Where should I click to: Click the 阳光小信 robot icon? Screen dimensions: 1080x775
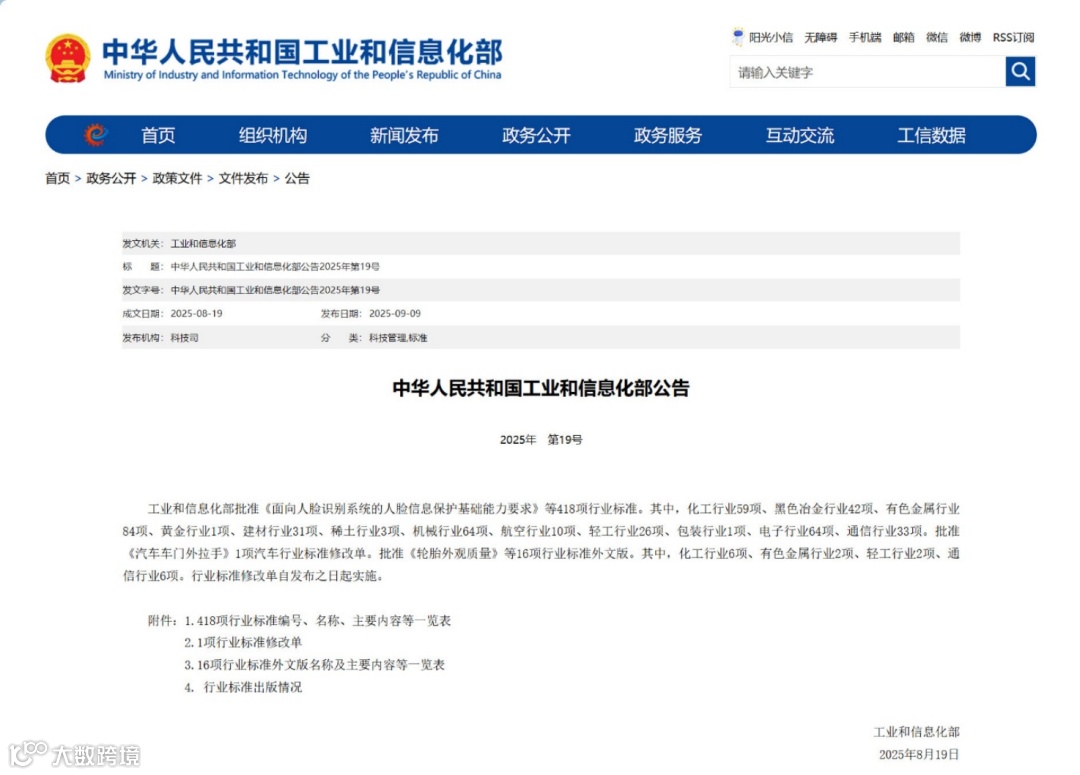(x=738, y=37)
